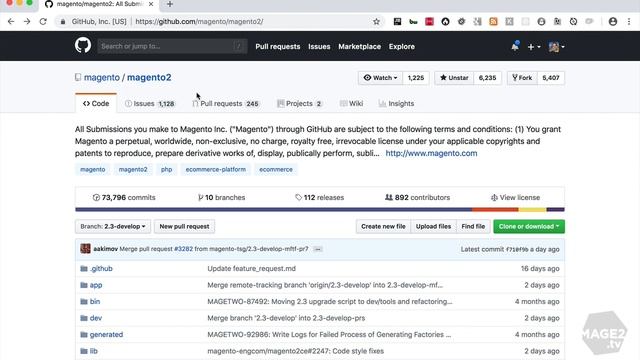Open Chrome three-dot menu

pos(629,22)
